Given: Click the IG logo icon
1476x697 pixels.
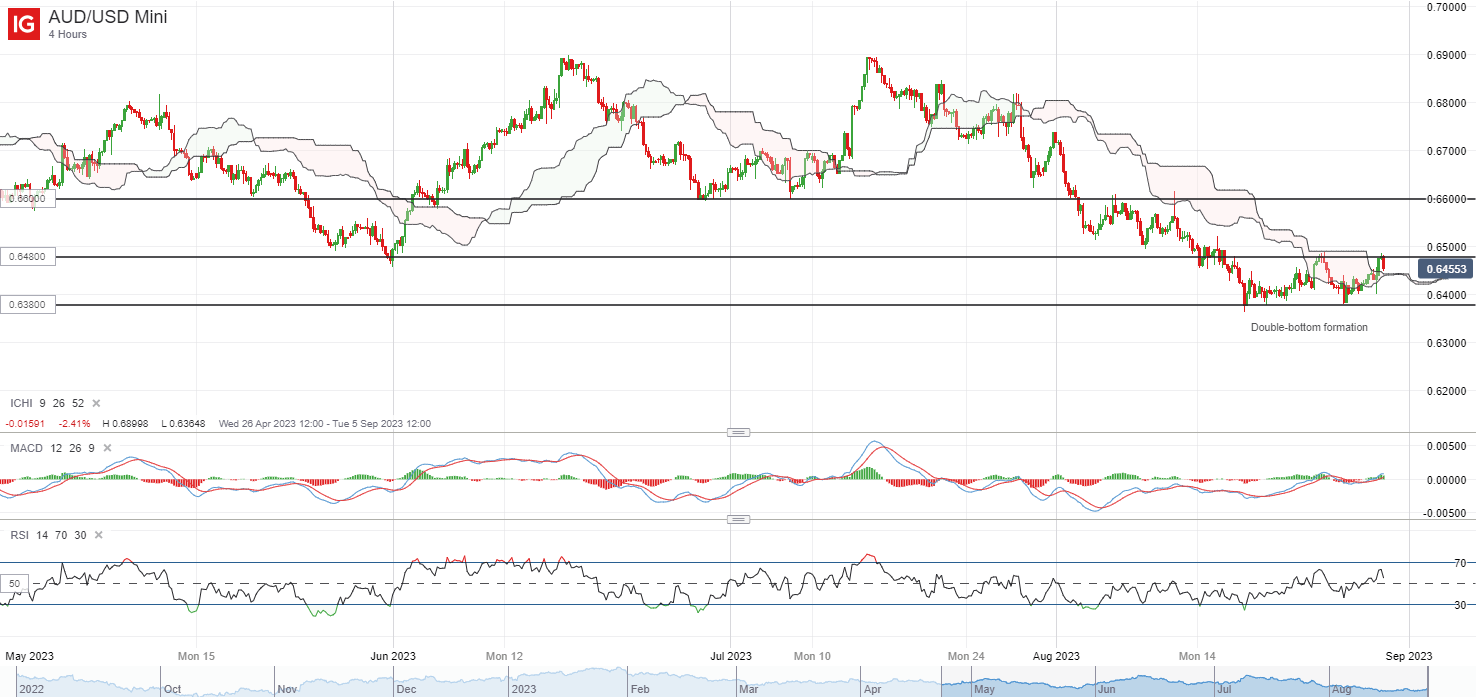Looking at the screenshot, I should (24, 24).
